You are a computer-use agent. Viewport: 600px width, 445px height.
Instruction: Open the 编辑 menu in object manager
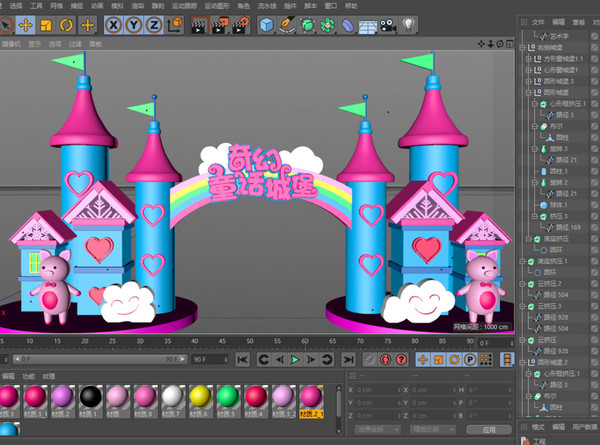(558, 22)
